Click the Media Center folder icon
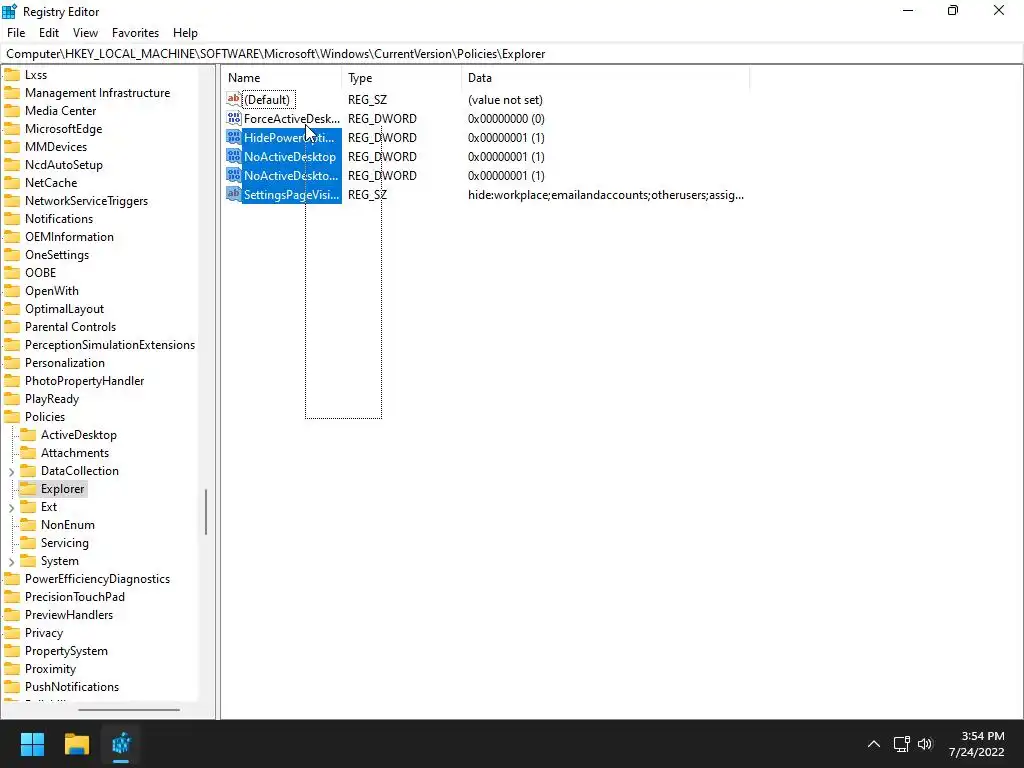Viewport: 1024px width, 768px height. pos(12,111)
